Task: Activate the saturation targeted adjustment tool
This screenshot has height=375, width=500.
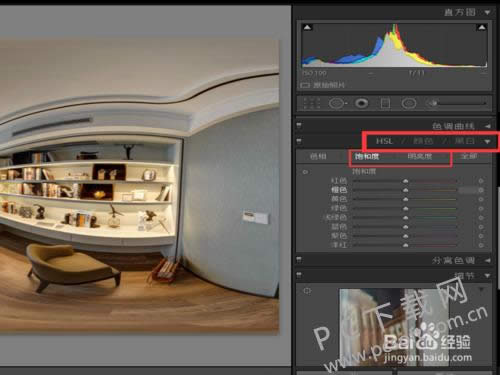Action: click(x=306, y=172)
